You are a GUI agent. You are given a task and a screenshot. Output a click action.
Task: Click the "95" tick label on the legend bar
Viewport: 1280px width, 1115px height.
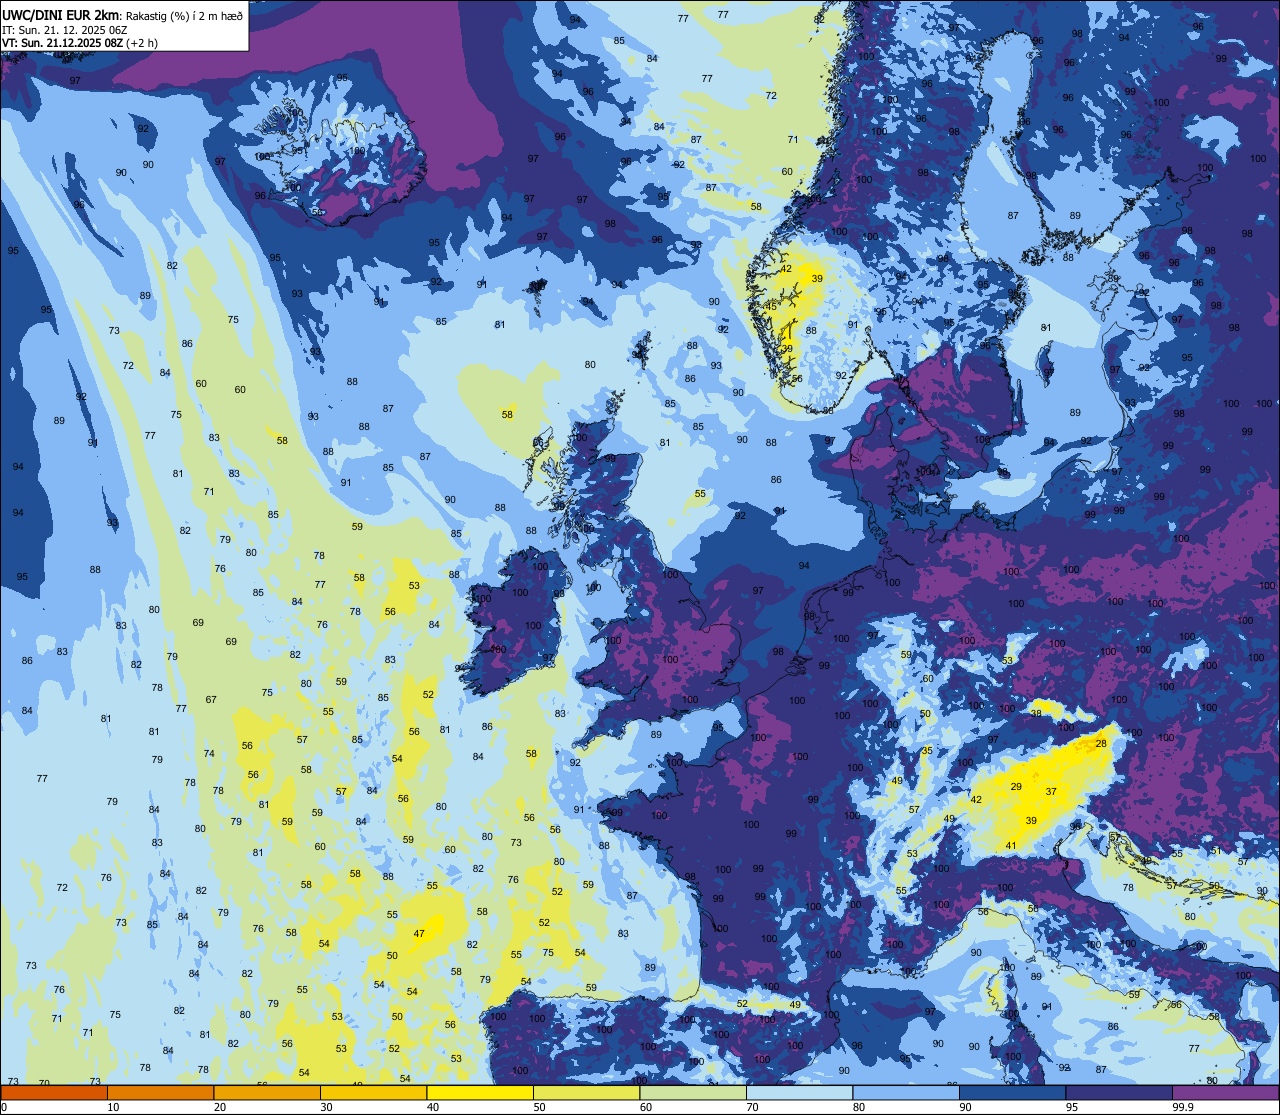1072,1107
